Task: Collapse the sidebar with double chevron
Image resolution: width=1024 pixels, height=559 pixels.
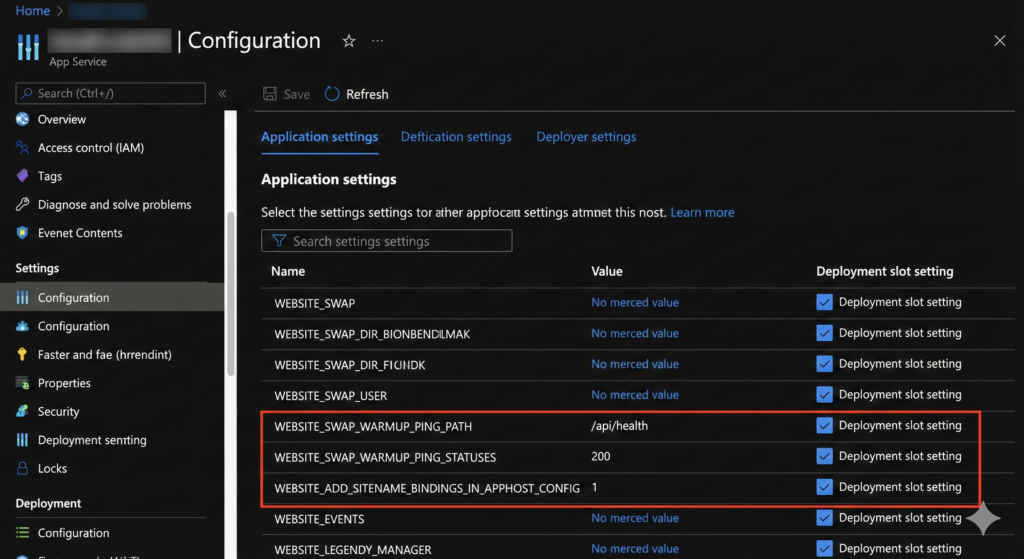Action: tap(222, 94)
